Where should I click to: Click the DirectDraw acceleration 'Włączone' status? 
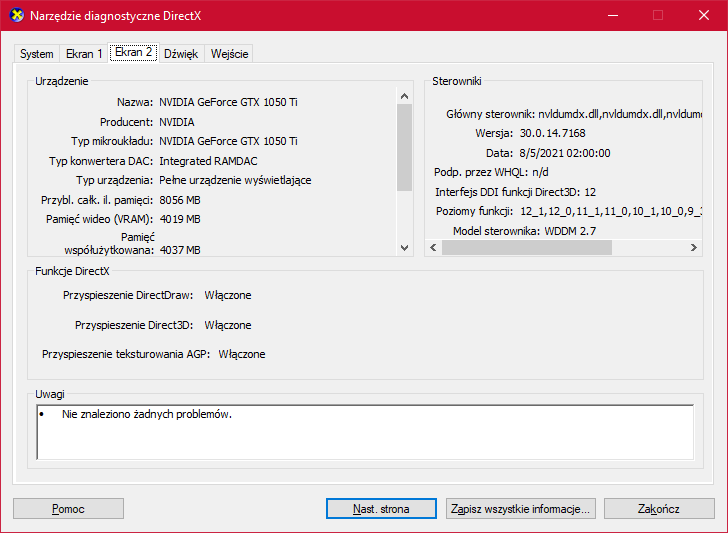point(228,295)
